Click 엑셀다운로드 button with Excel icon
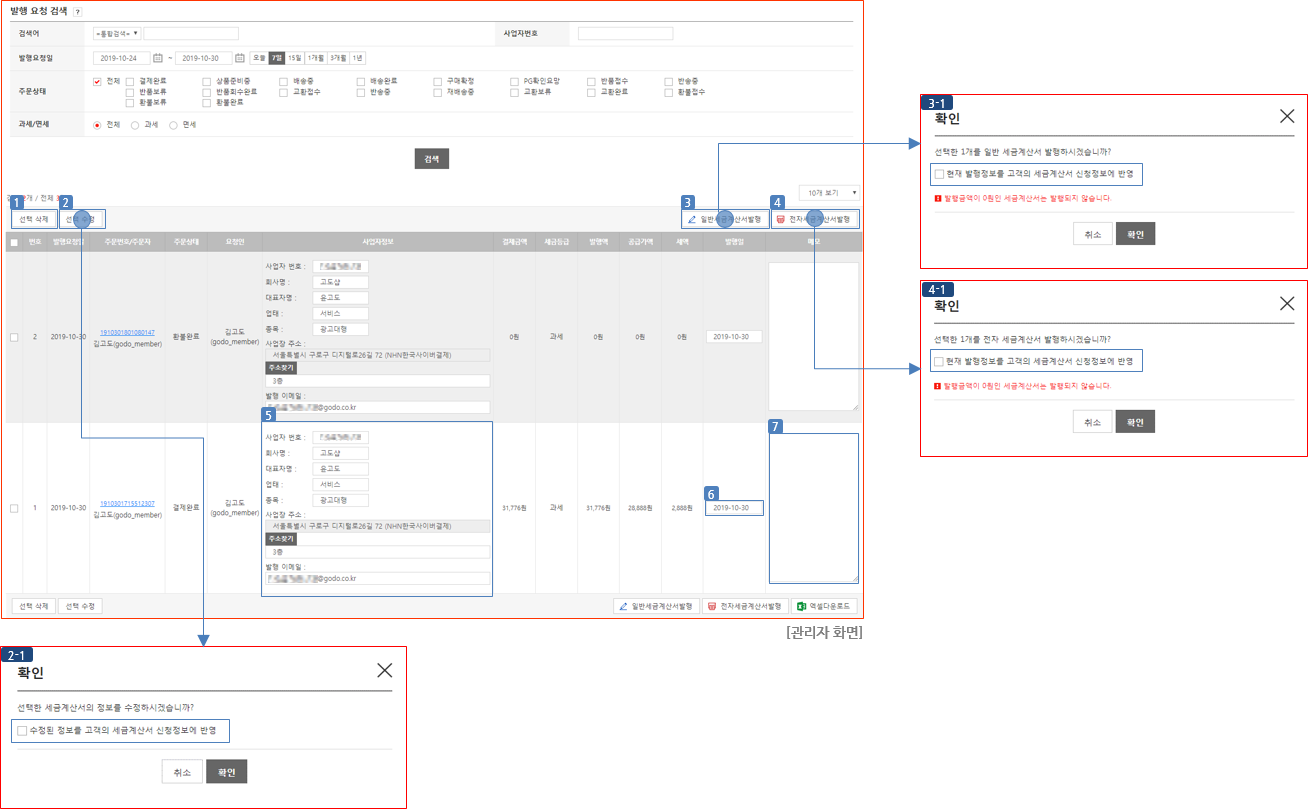1308x809 pixels. [x=824, y=606]
